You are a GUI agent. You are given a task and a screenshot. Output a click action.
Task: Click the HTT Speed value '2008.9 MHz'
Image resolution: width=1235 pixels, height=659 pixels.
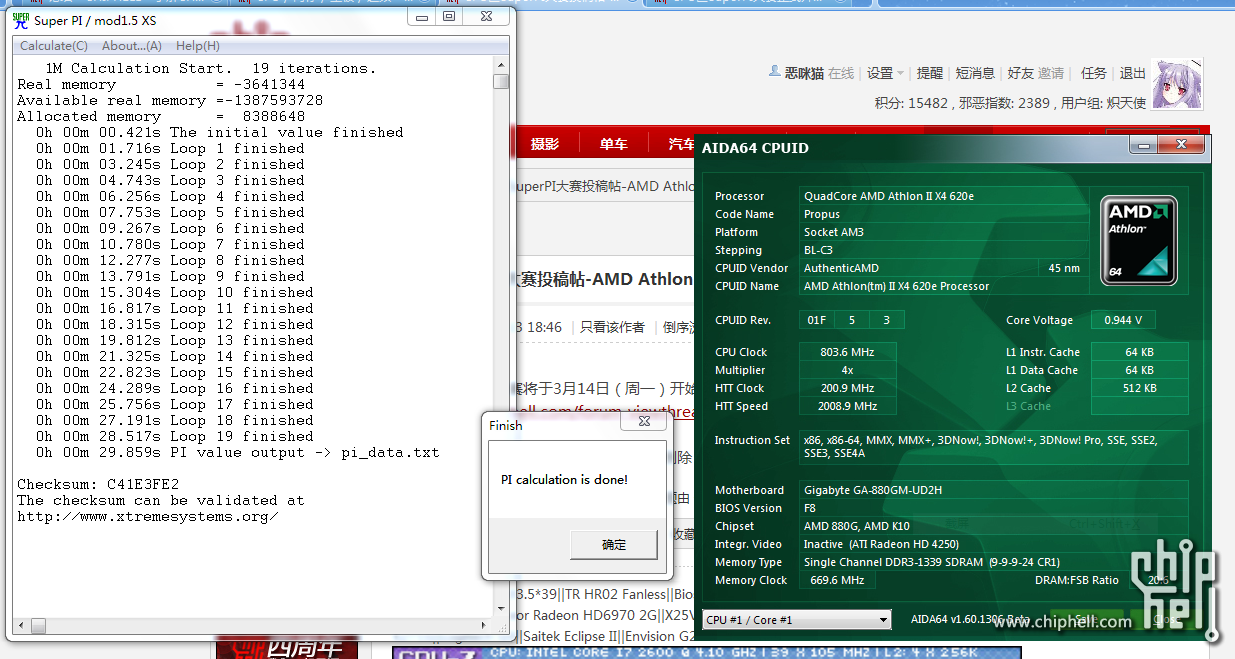click(848, 406)
